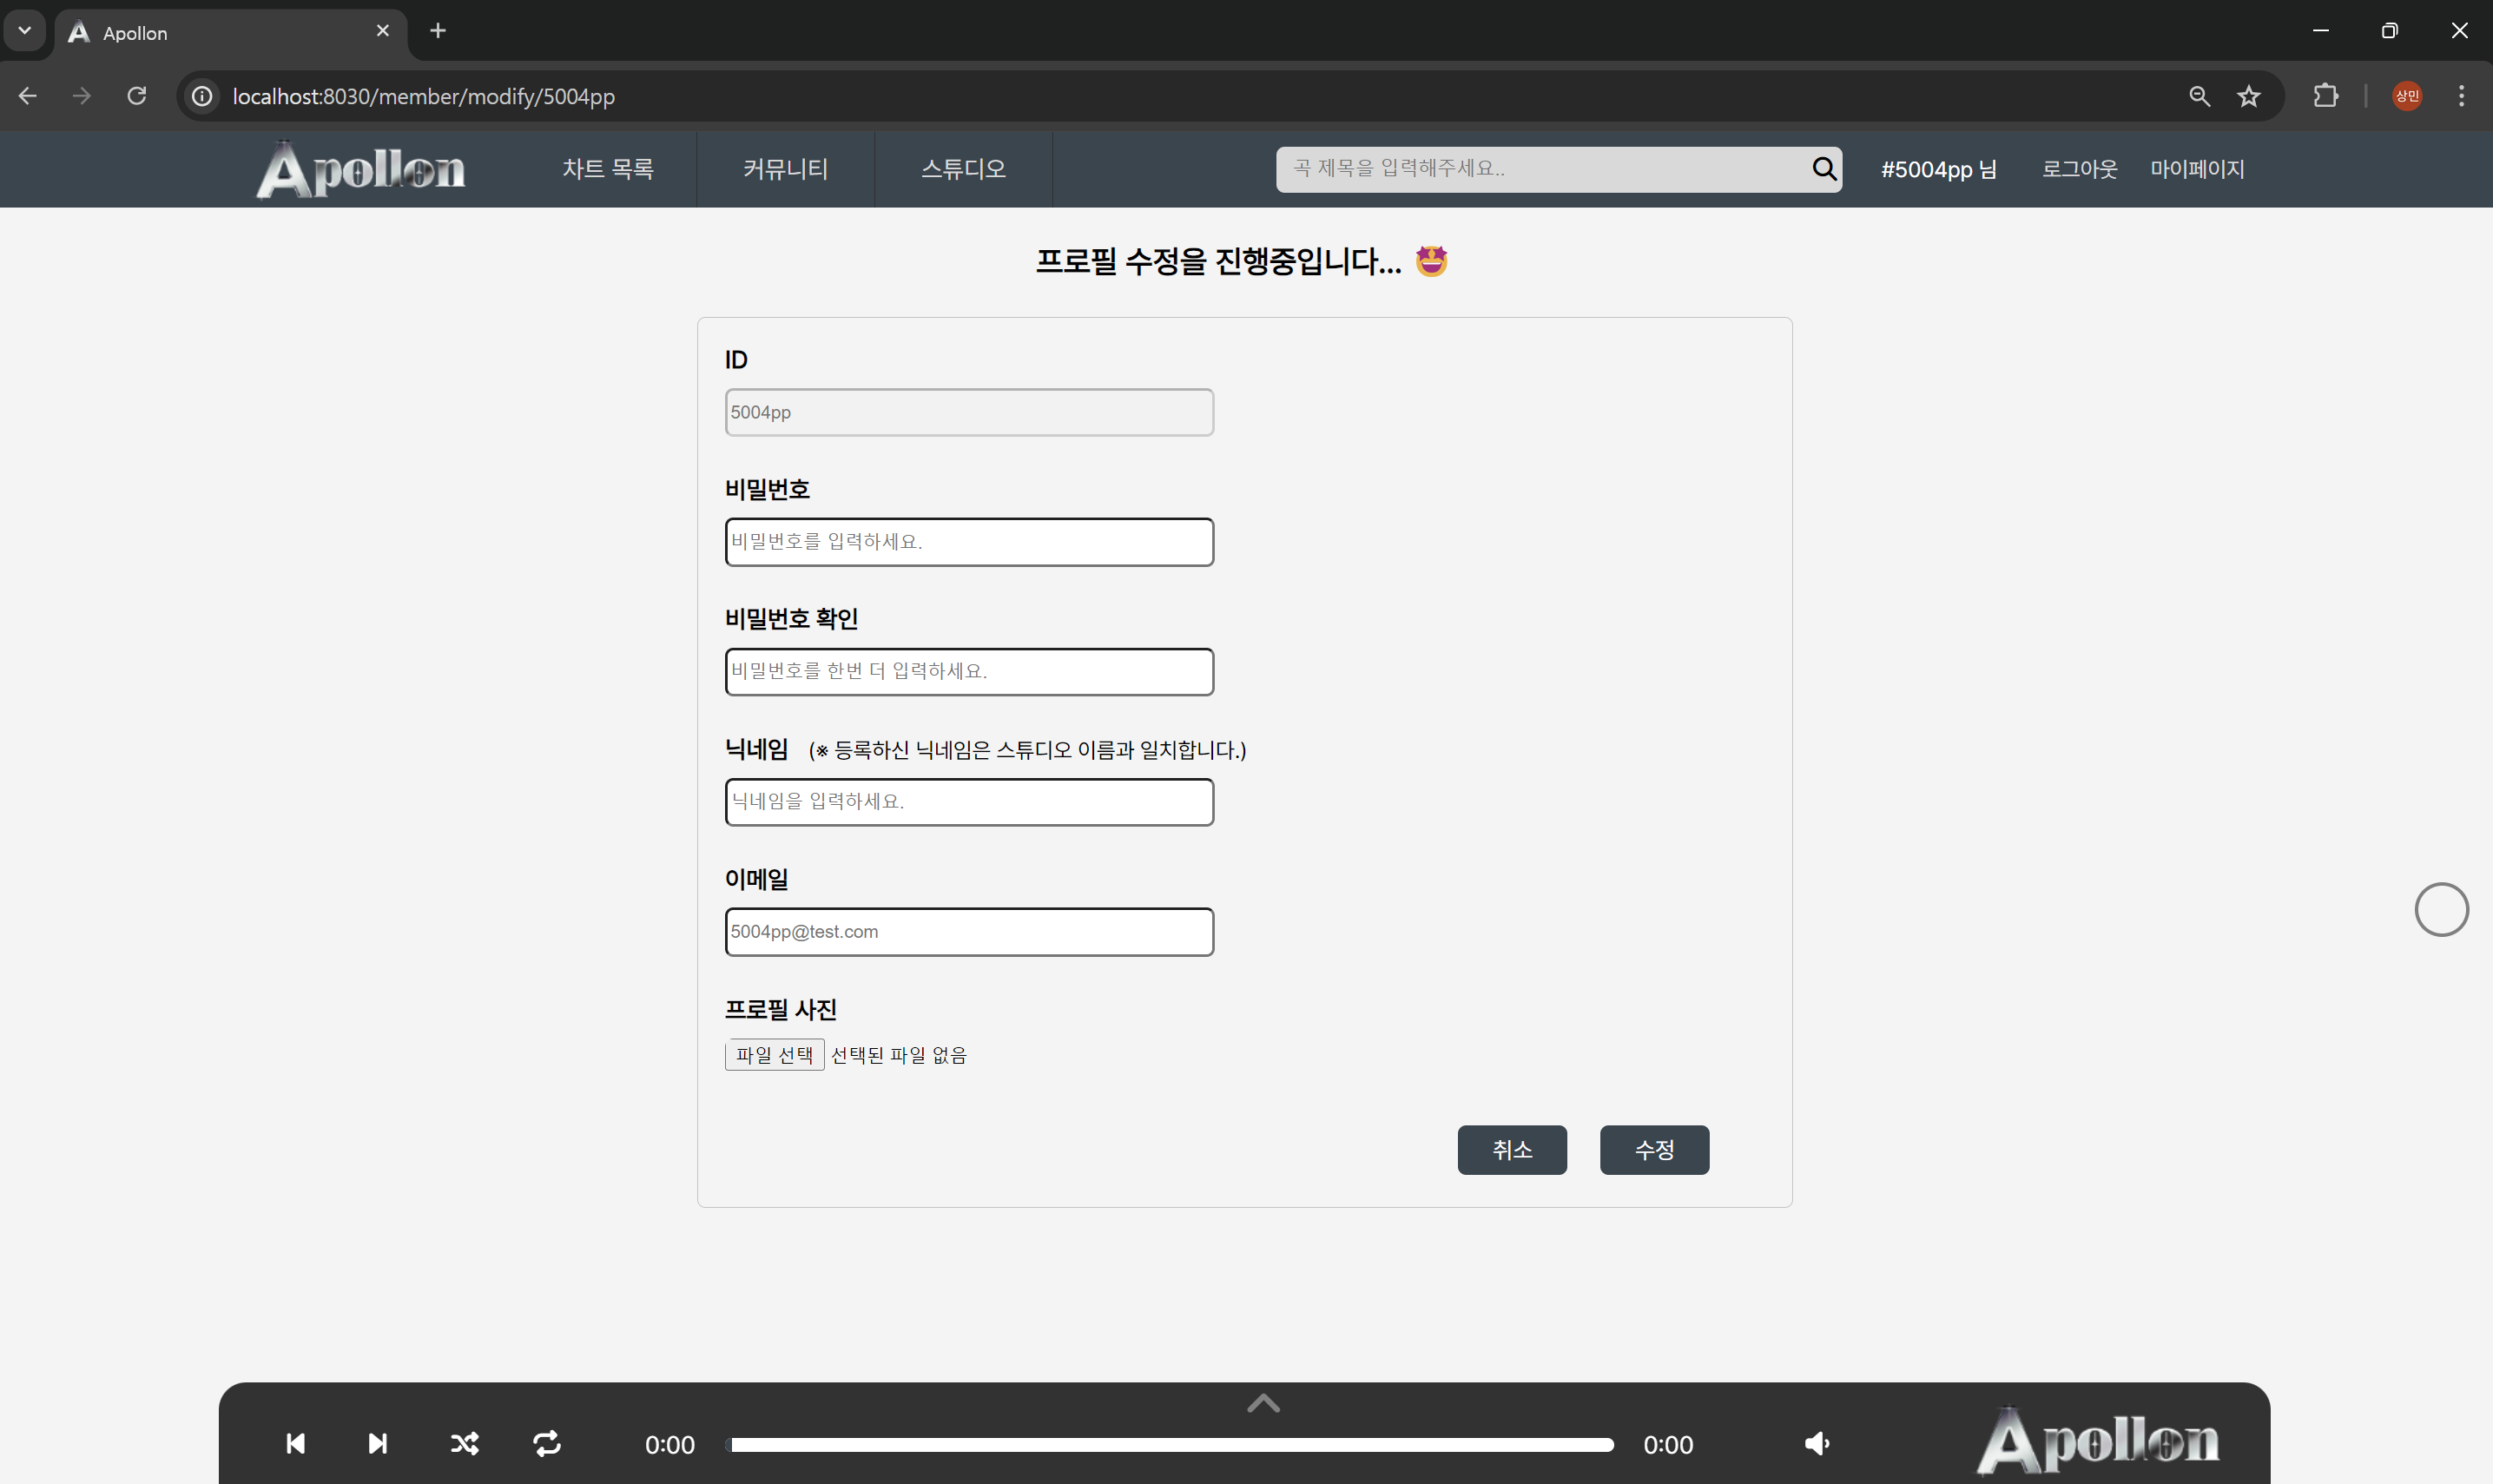
Task: Bookmark this page with star icon
Action: 2248,96
